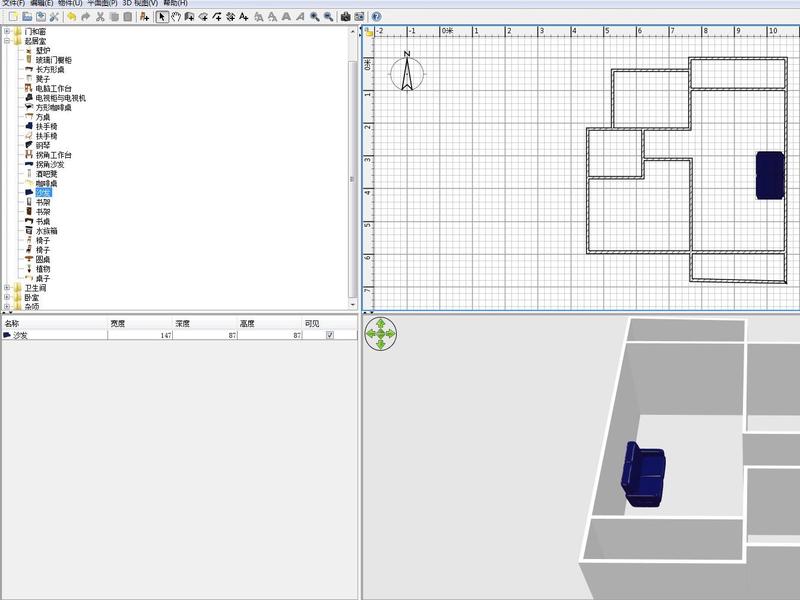Click the up arrow of 3D navigation pad
Viewport: 800px width, 600px height.
(380, 323)
